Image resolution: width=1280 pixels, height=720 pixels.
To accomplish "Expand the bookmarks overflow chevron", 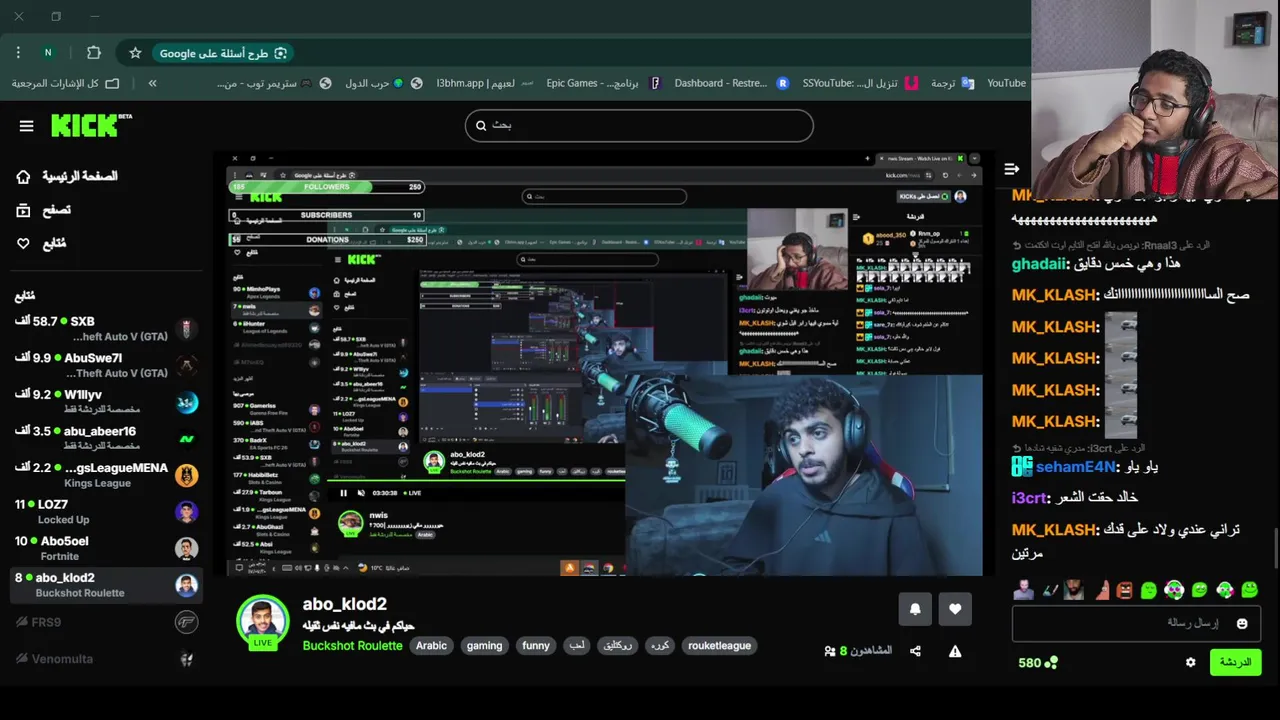I will (x=152, y=83).
